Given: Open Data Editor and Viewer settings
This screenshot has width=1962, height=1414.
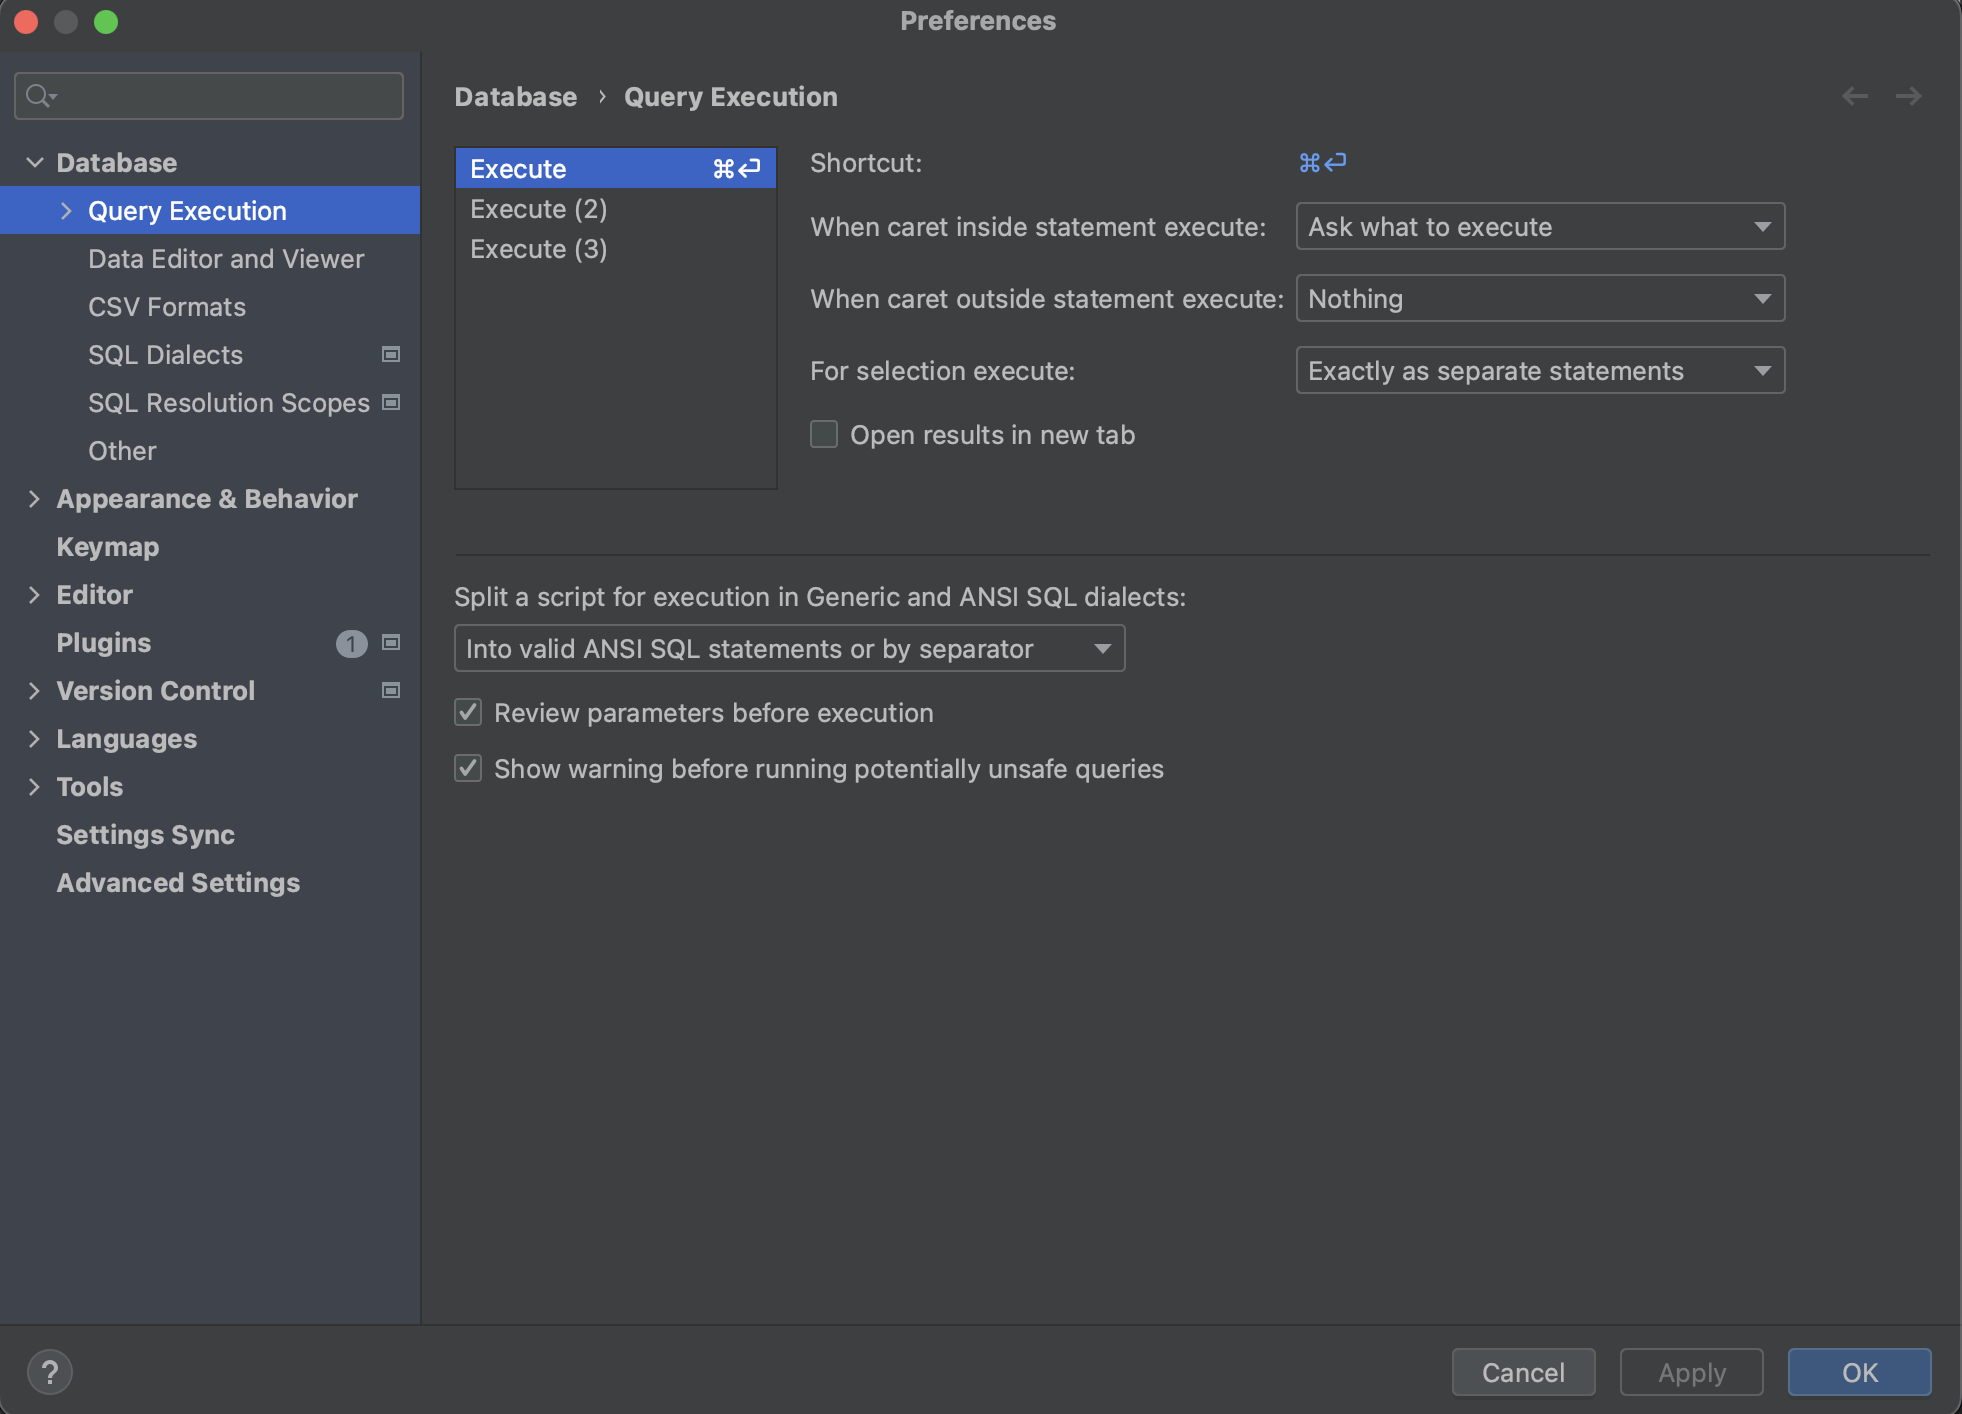Looking at the screenshot, I should click(x=226, y=259).
